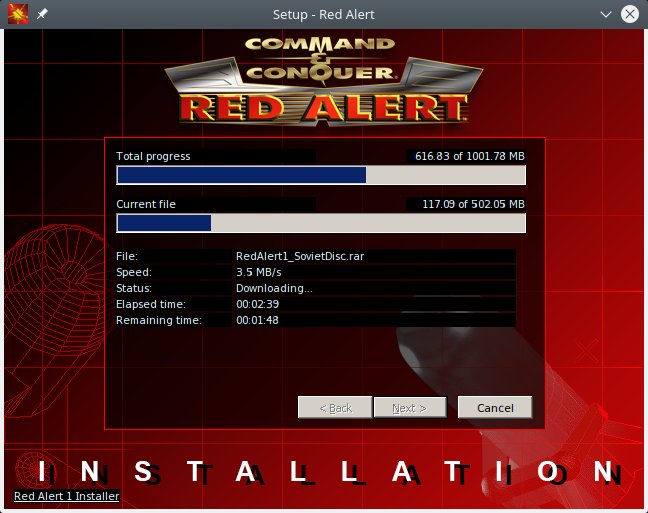Click the Elapsed time: label
The width and height of the screenshot is (648, 513).
(x=151, y=304)
